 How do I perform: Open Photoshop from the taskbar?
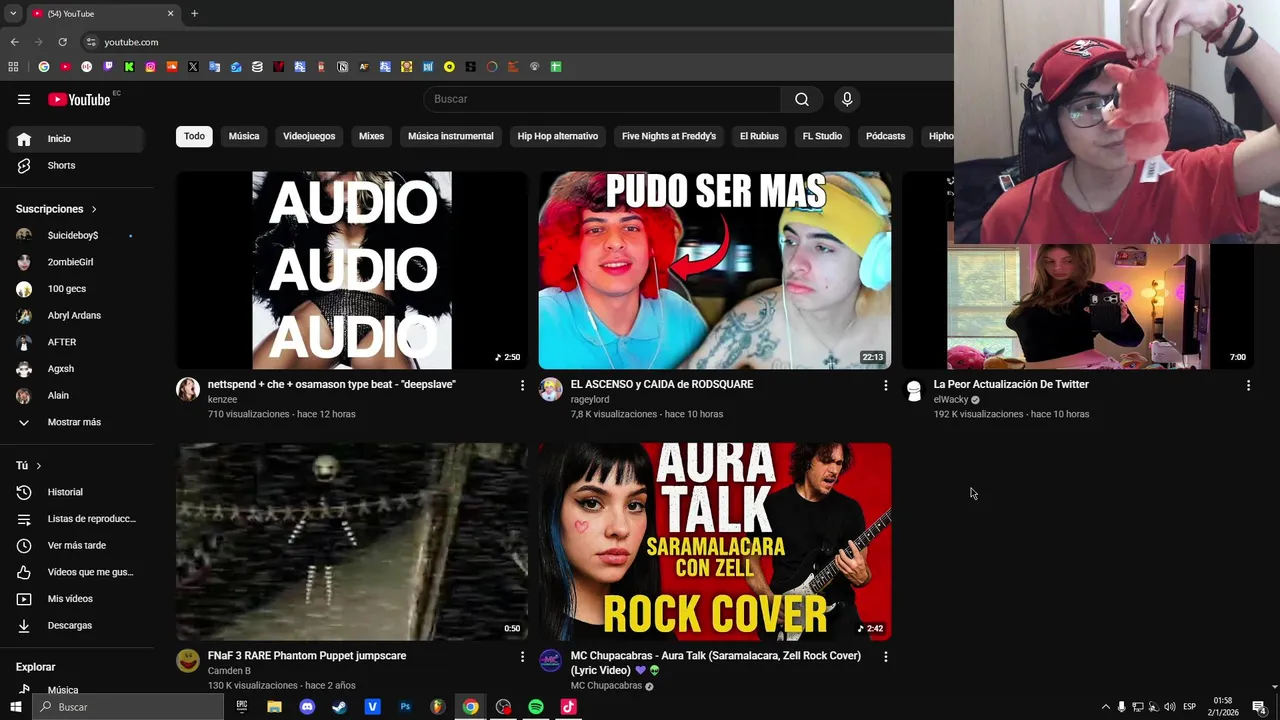(x=405, y=707)
